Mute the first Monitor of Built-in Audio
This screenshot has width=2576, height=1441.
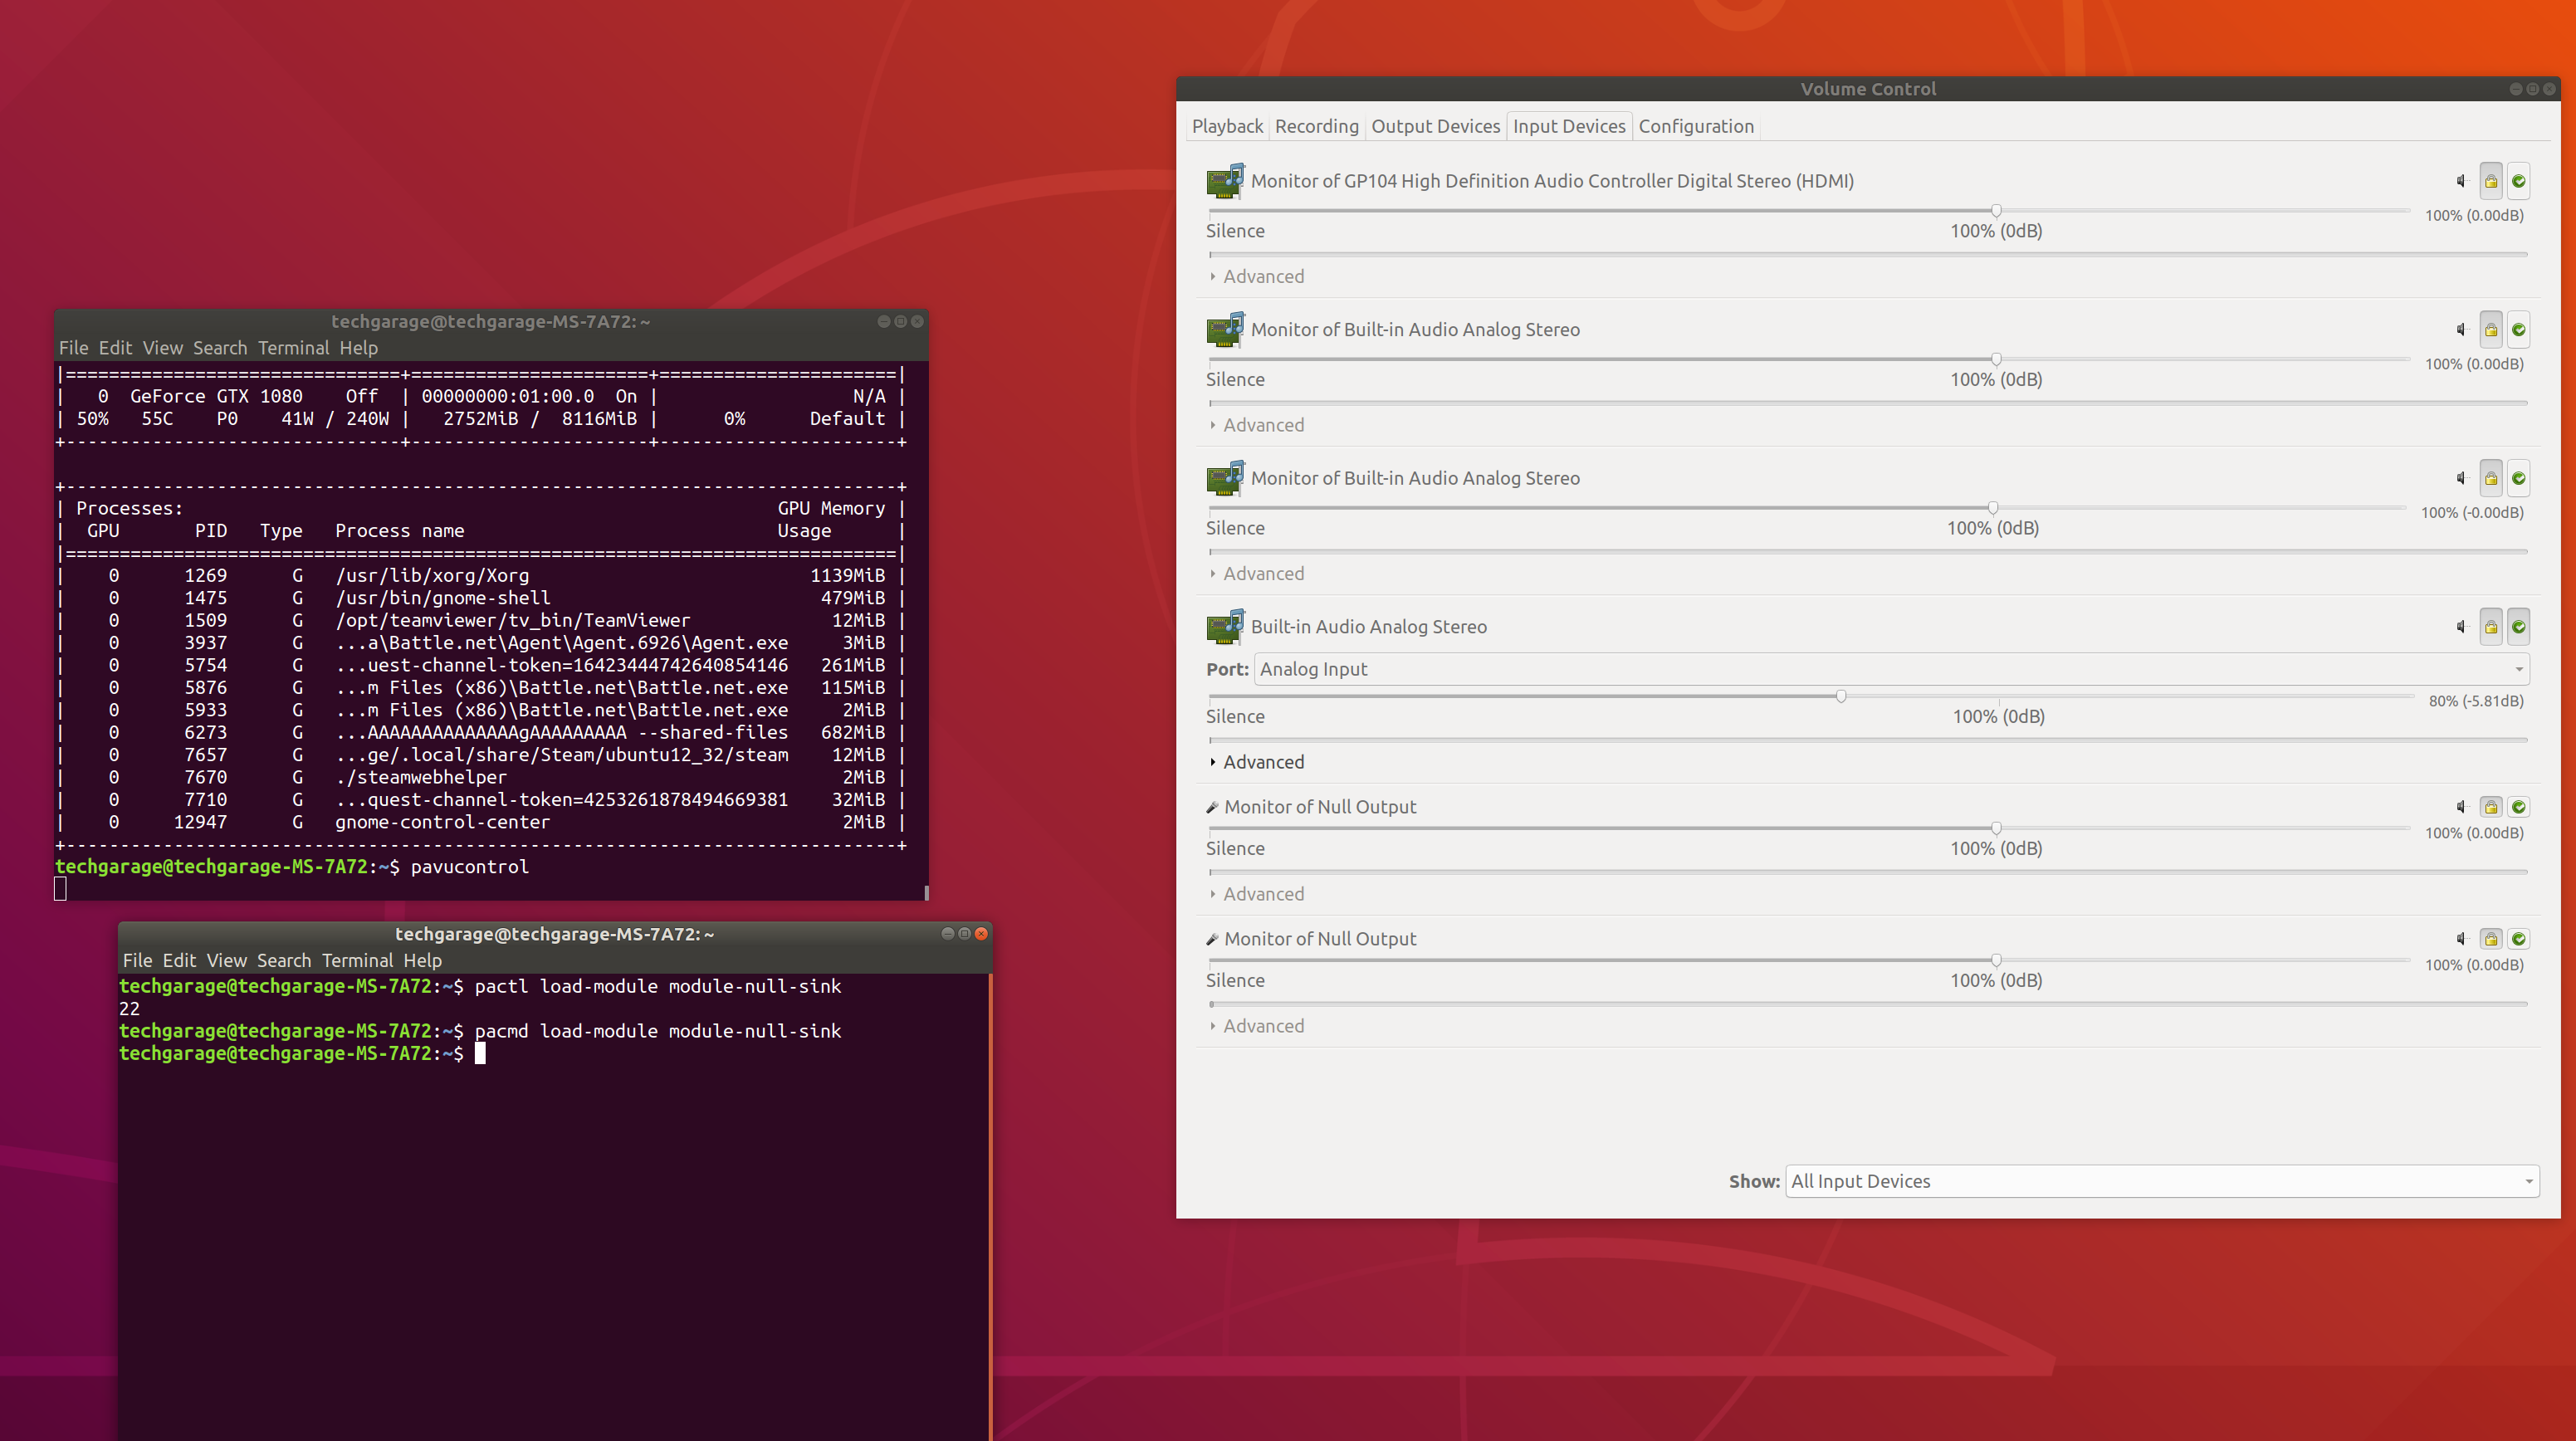(2461, 330)
